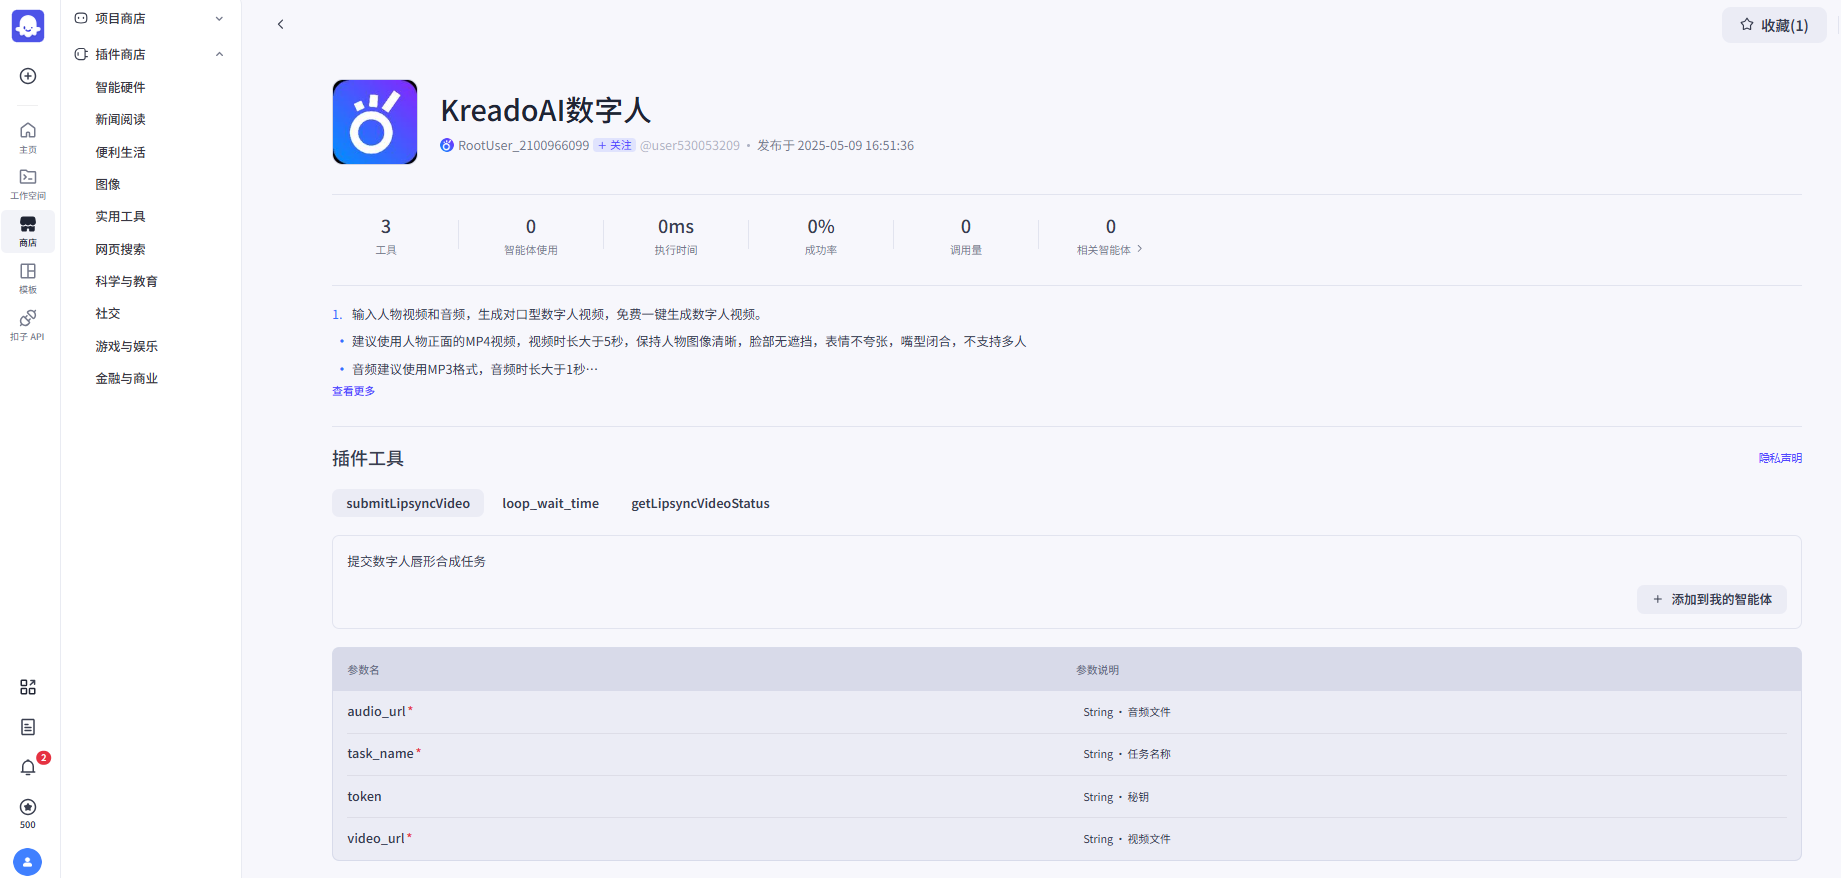
Task: Select 图像 category in plugin store
Action: [x=108, y=184]
